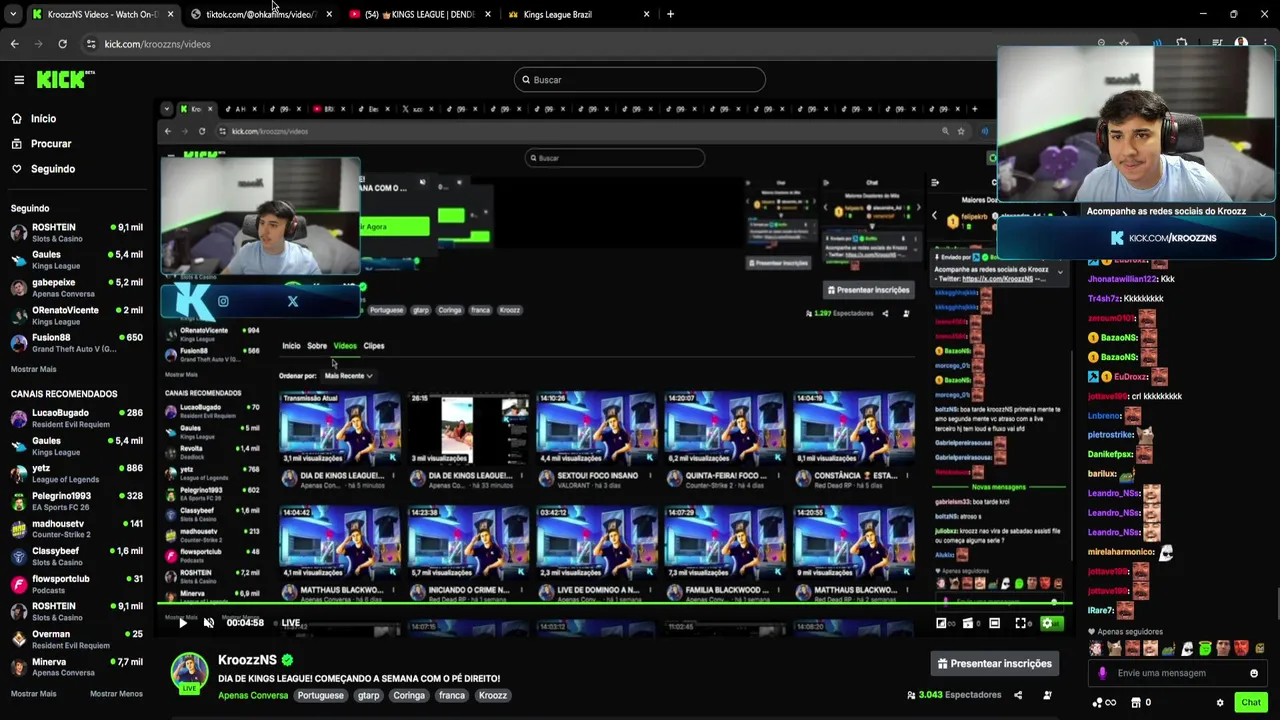Toggle picture-in-picture mini player
Viewport: 1280px width, 720px height.
click(942, 623)
